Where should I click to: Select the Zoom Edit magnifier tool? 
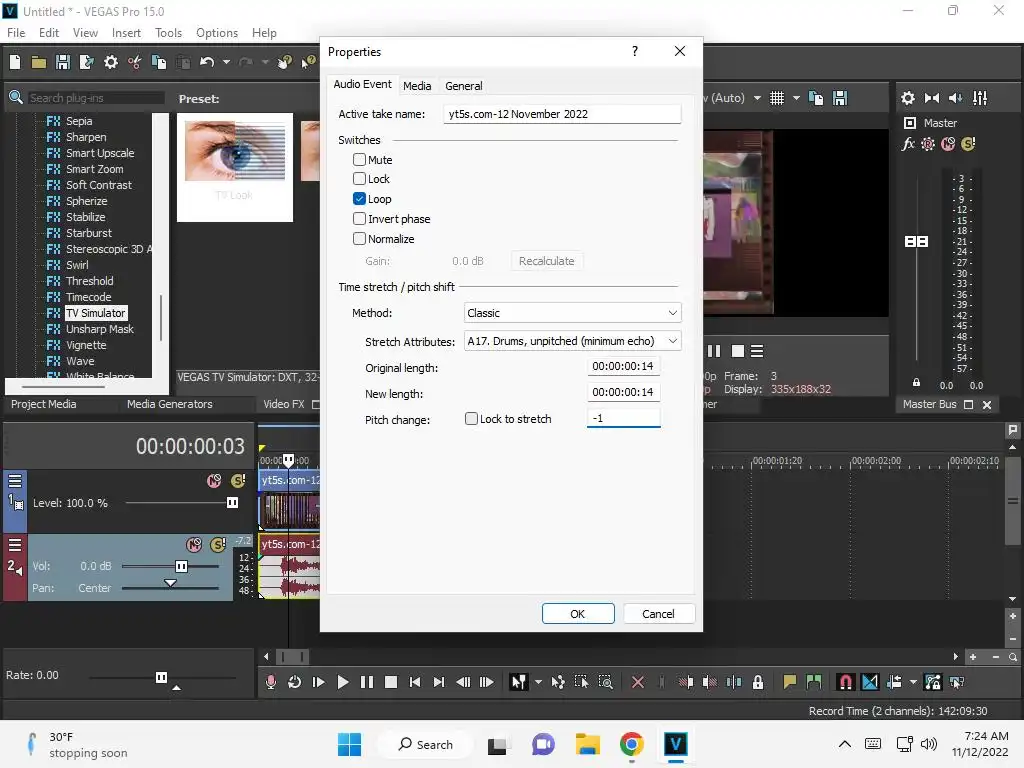coord(605,682)
